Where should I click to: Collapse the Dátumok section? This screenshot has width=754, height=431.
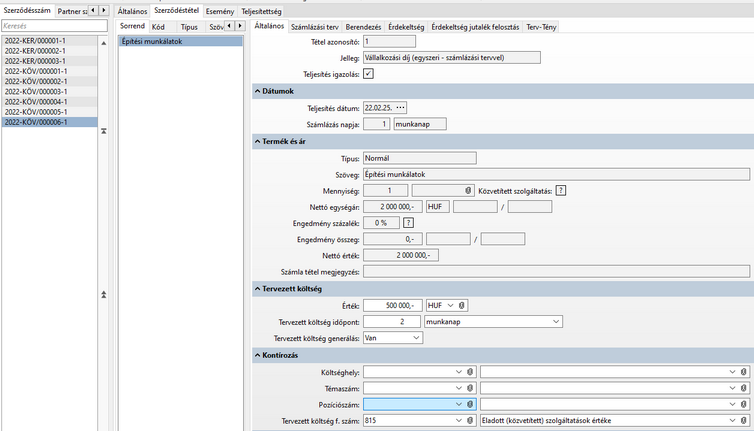point(260,91)
